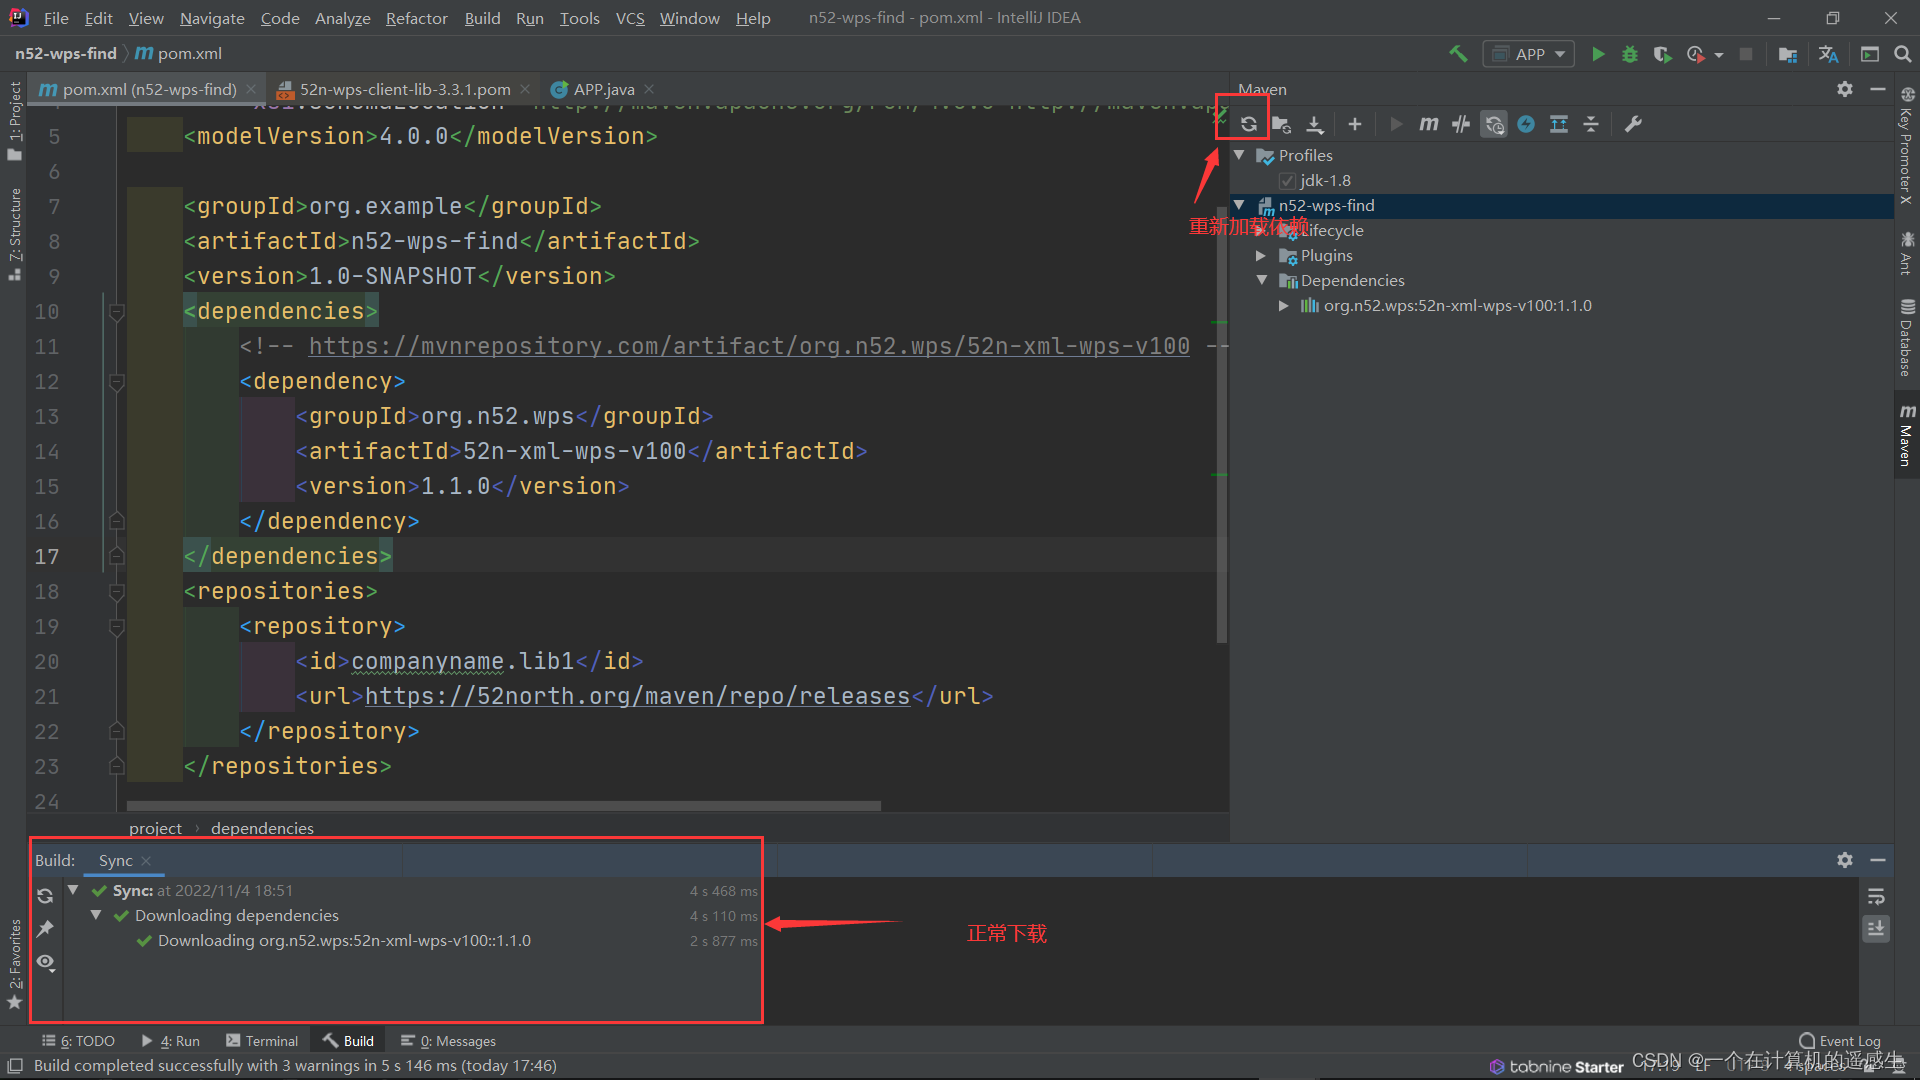This screenshot has height=1080, width=1920.
Task: Open profiler options dropdown arrow
Action: click(1719, 55)
